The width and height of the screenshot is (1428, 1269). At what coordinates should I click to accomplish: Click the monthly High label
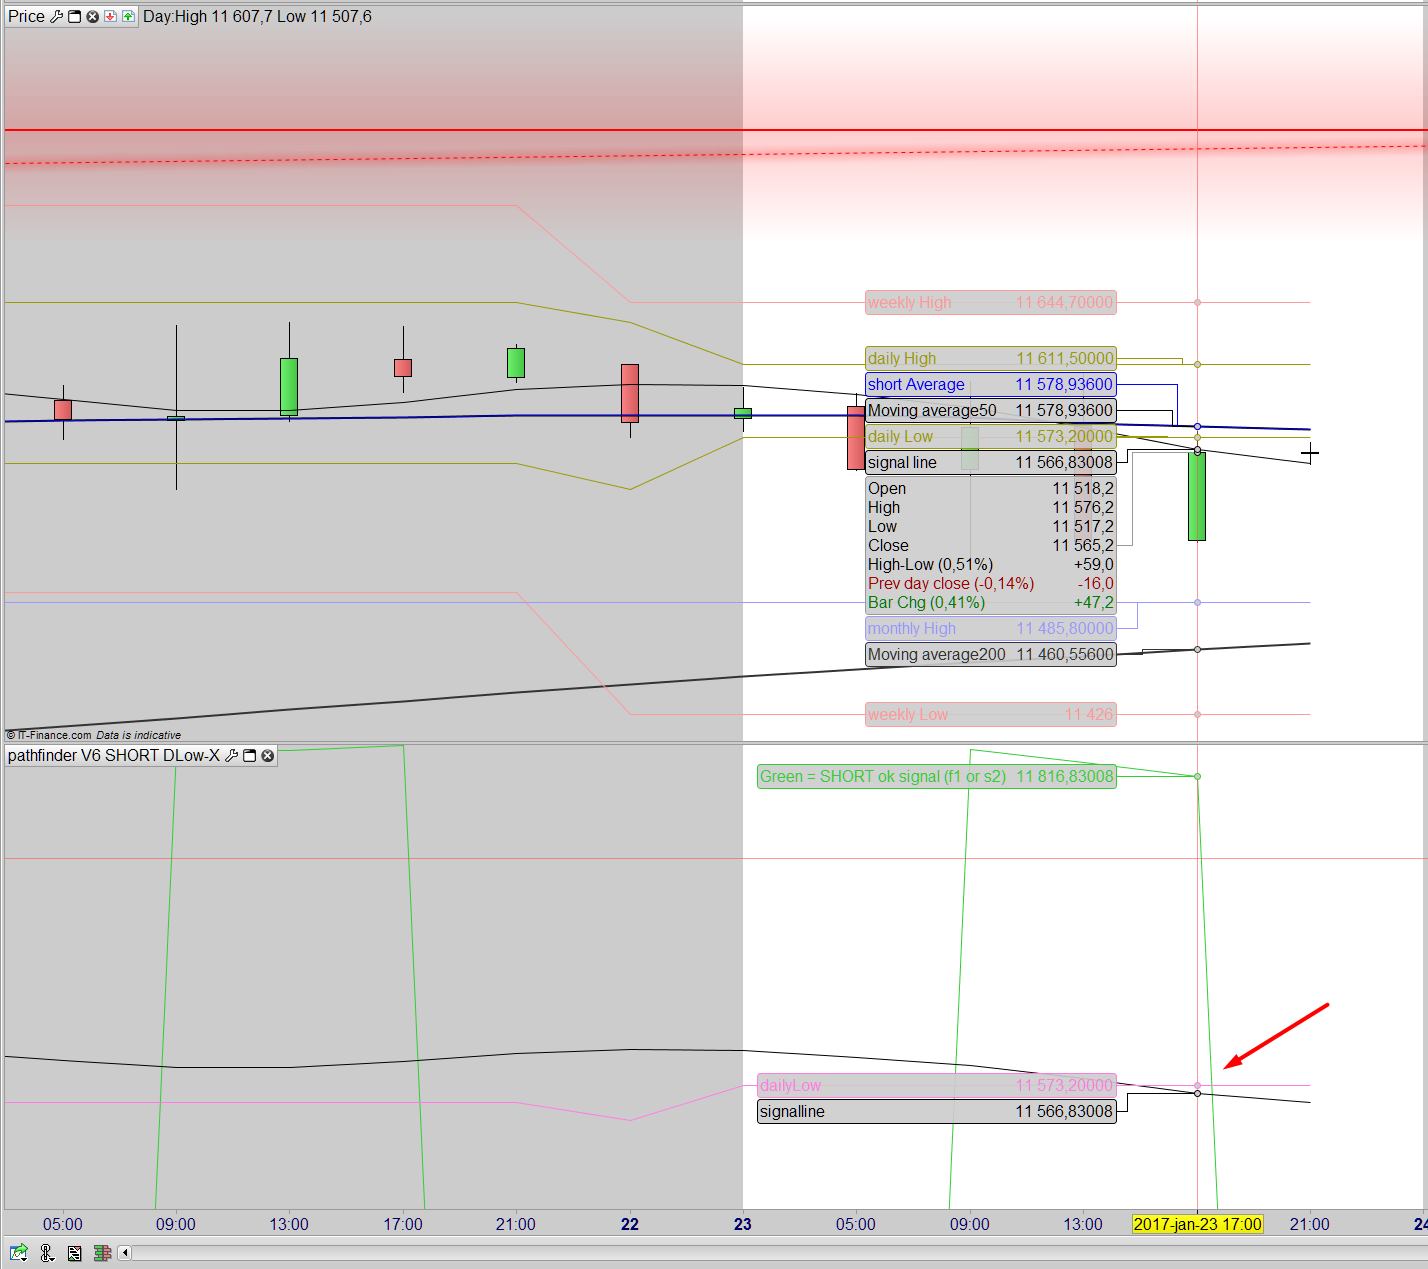(990, 628)
